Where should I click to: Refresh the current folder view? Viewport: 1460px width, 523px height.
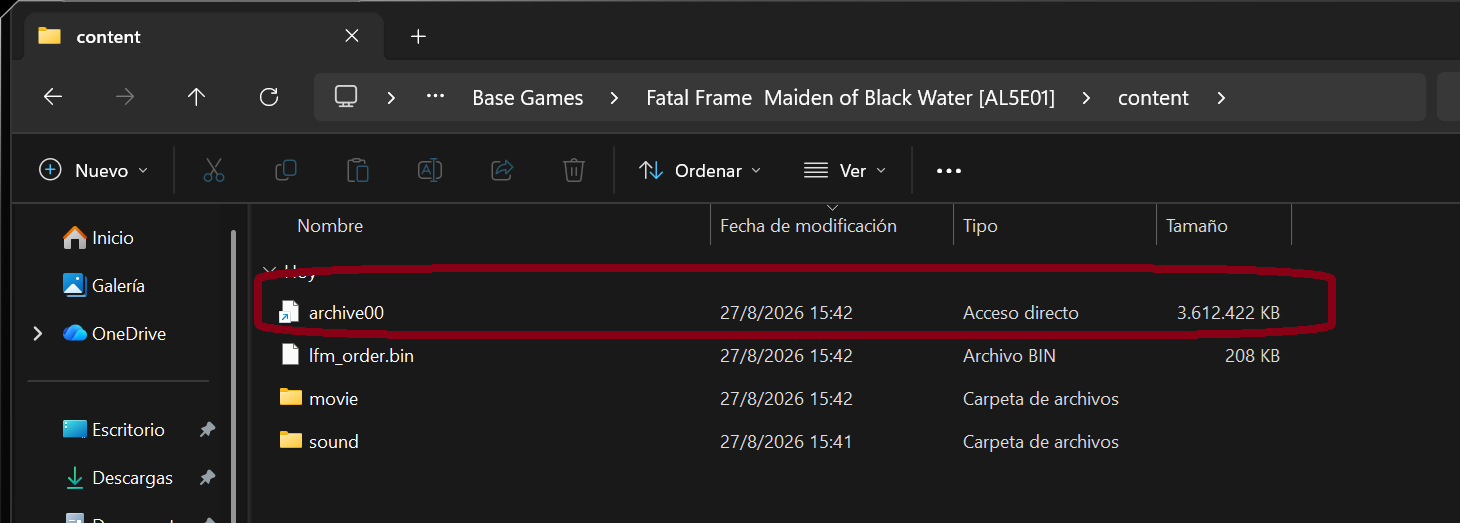[x=268, y=97]
